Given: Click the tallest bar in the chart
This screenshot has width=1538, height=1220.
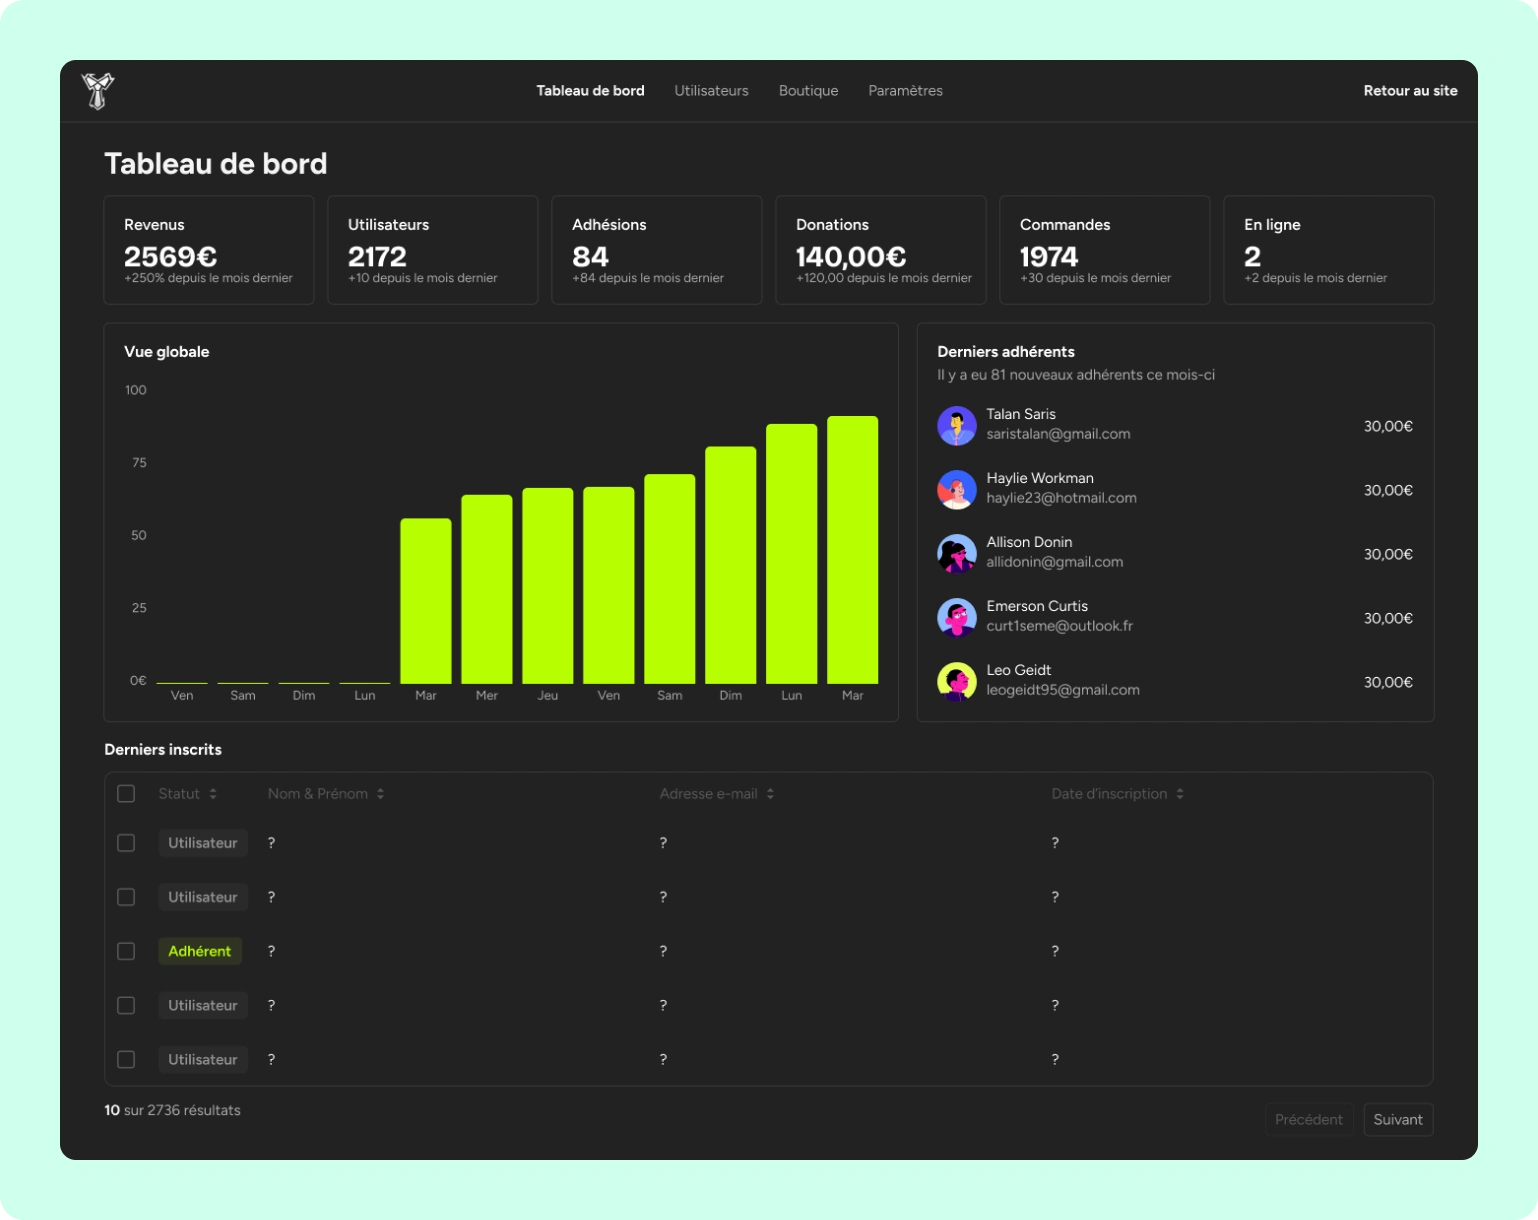Looking at the screenshot, I should [853, 550].
